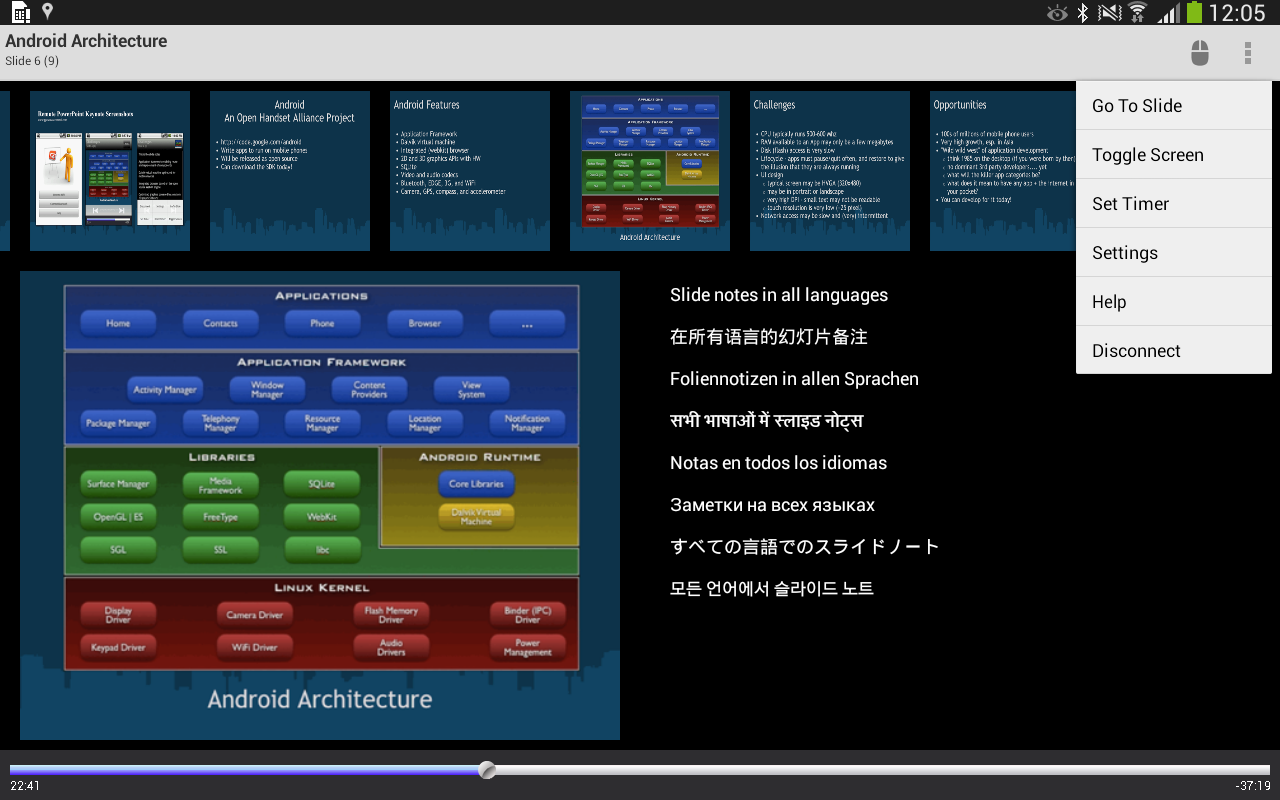Open the Set Timer option
This screenshot has width=1280, height=800.
pyautogui.click(x=1174, y=204)
